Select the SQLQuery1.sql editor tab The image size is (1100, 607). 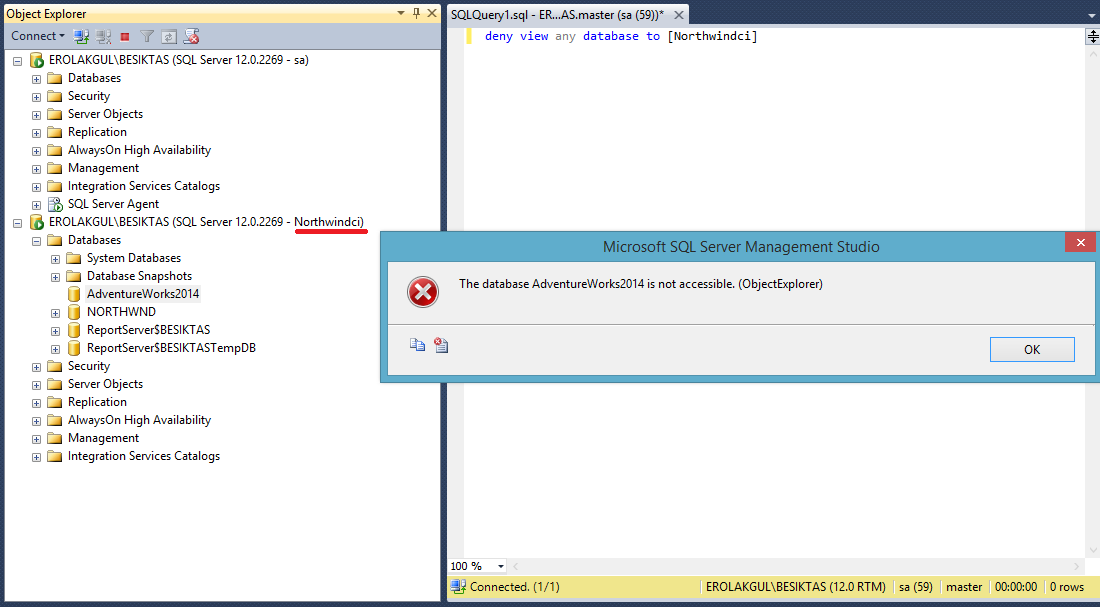click(x=556, y=14)
